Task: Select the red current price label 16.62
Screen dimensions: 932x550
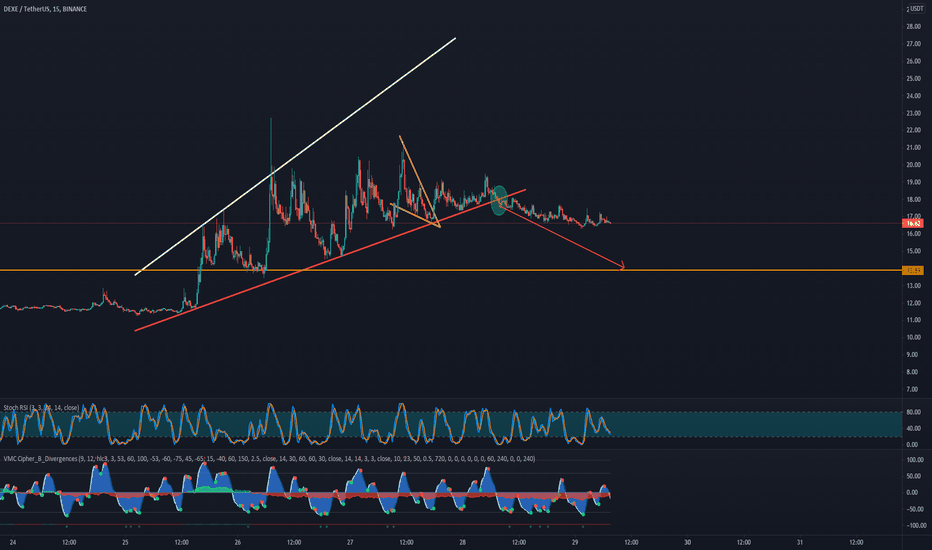Action: pyautogui.click(x=912, y=224)
